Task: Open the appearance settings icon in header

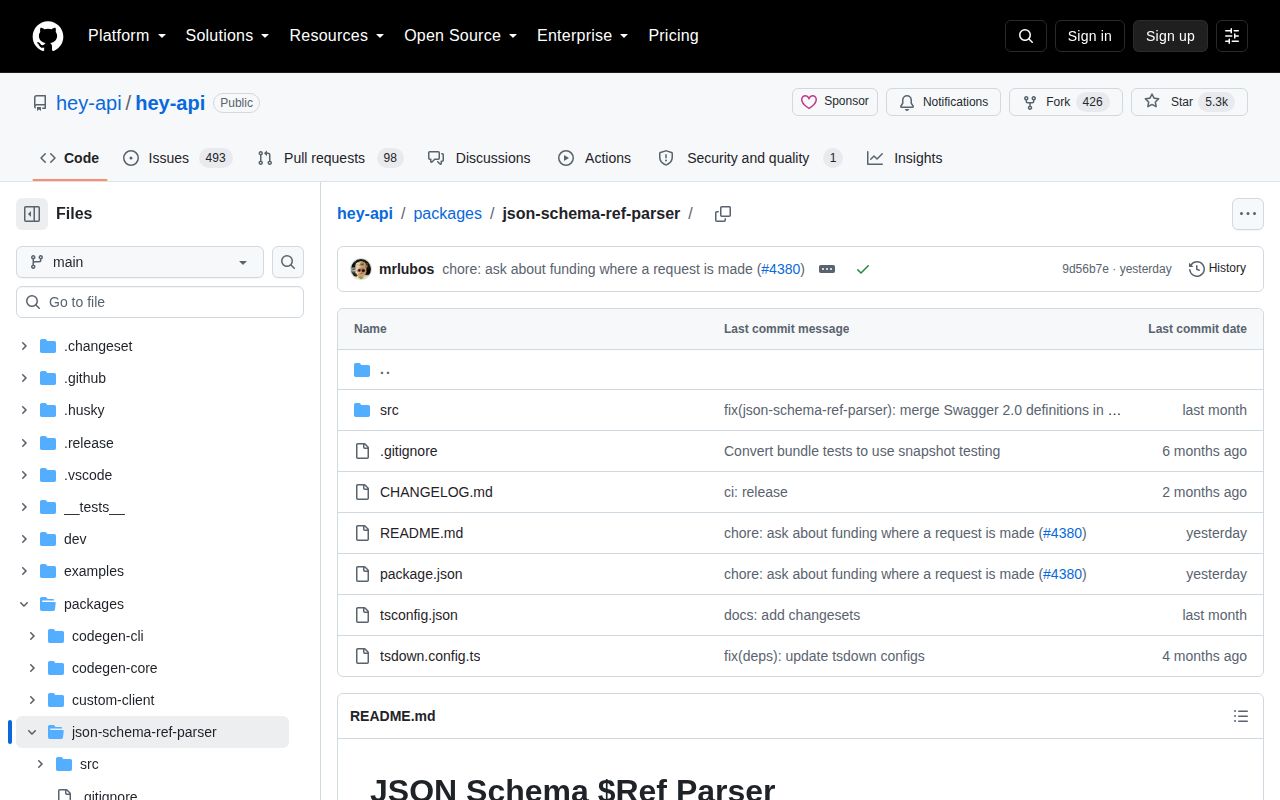Action: pos(1232,36)
